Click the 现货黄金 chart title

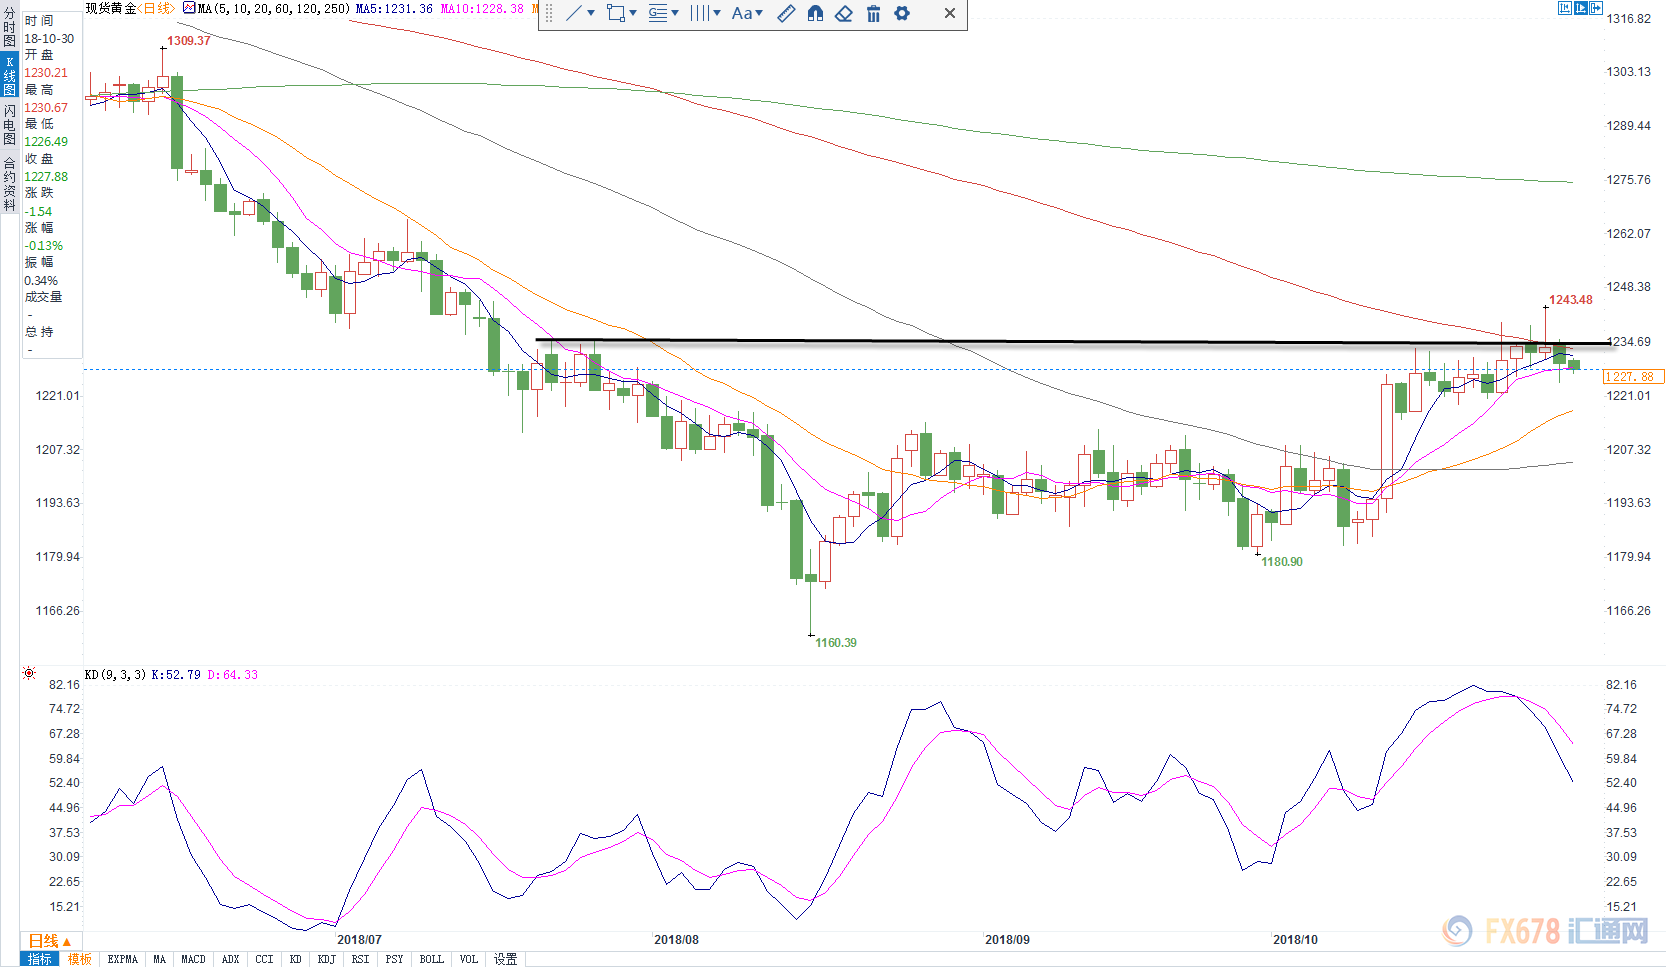pos(111,8)
